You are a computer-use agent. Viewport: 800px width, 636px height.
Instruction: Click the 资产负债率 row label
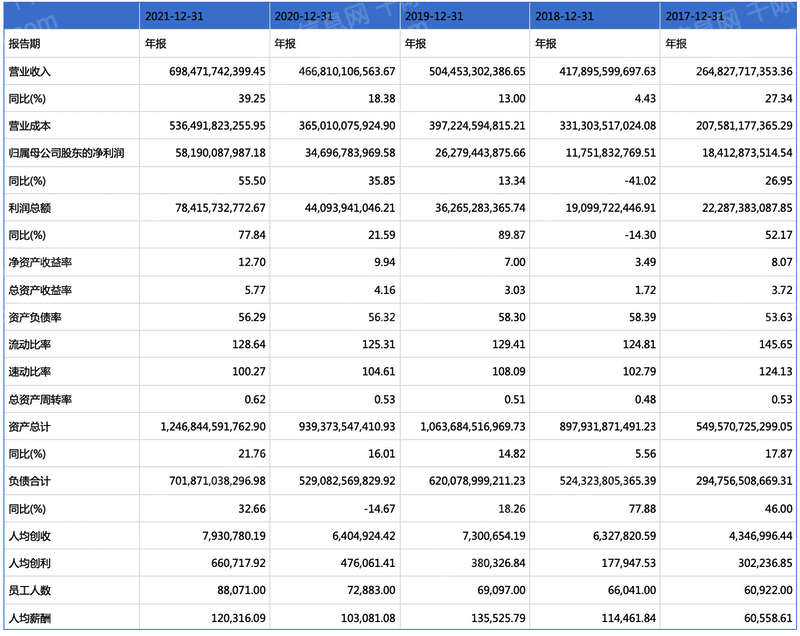tap(35, 317)
